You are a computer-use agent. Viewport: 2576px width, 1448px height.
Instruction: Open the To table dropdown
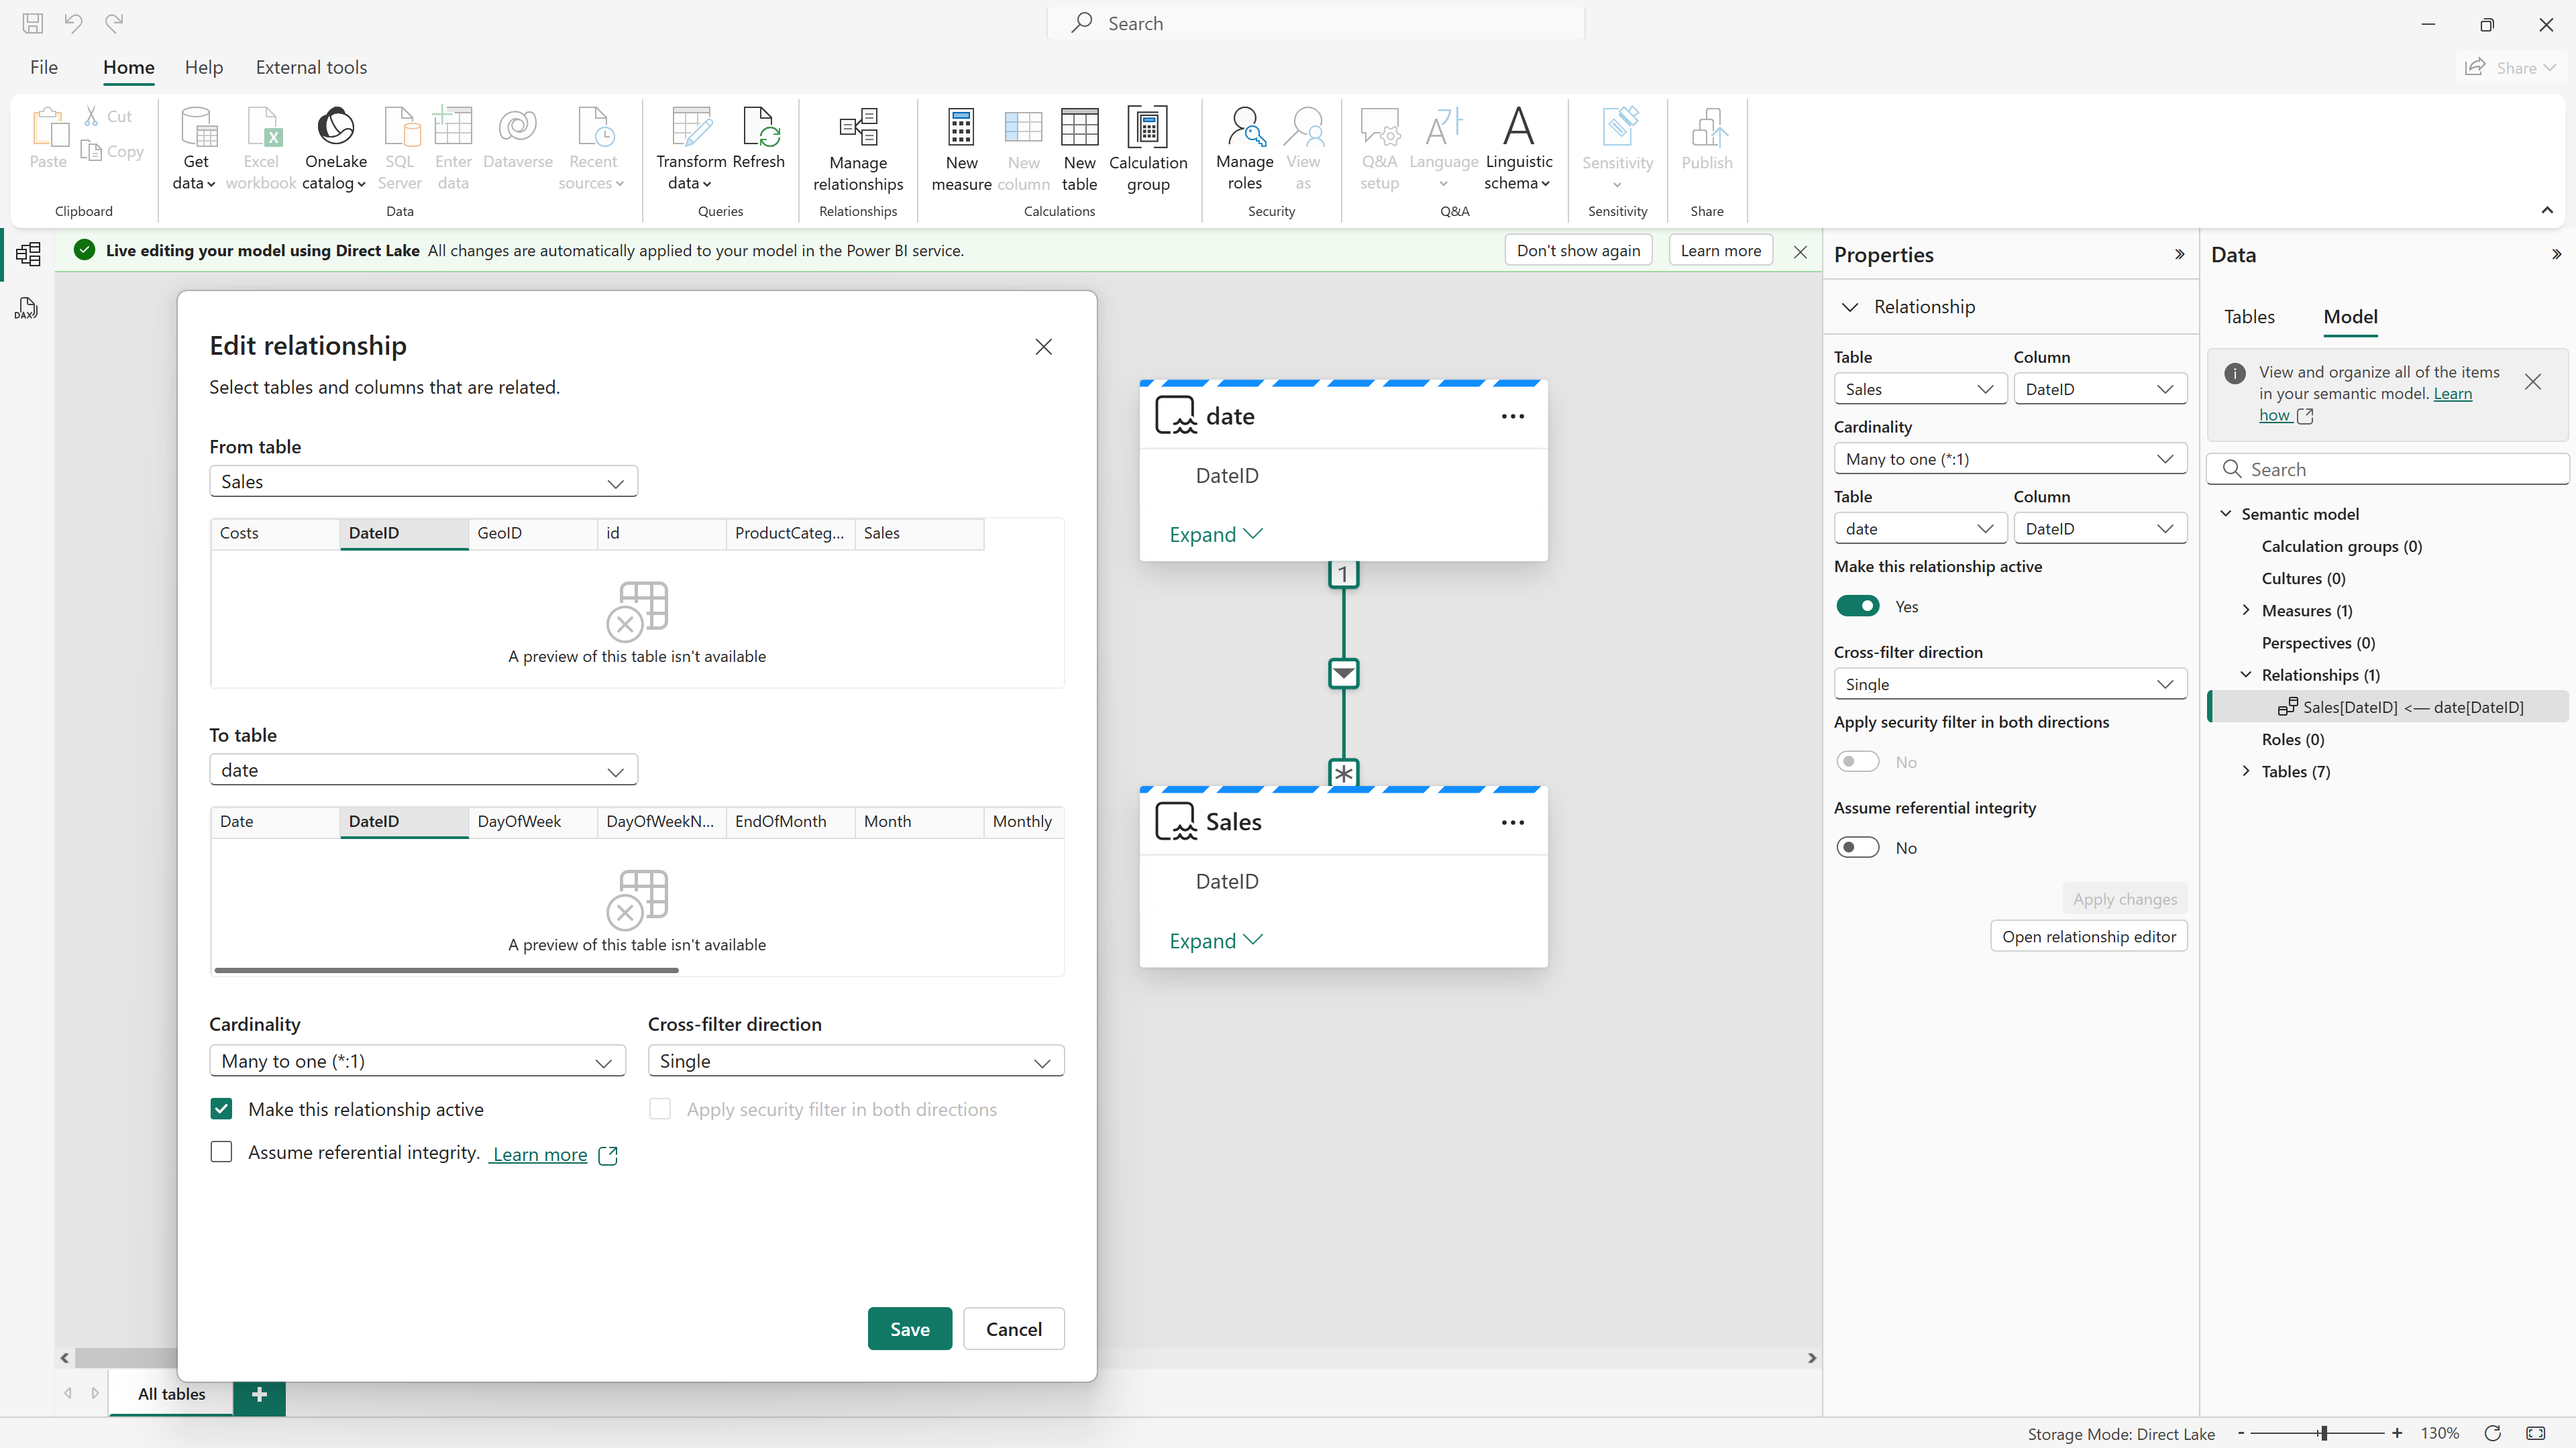pyautogui.click(x=423, y=770)
